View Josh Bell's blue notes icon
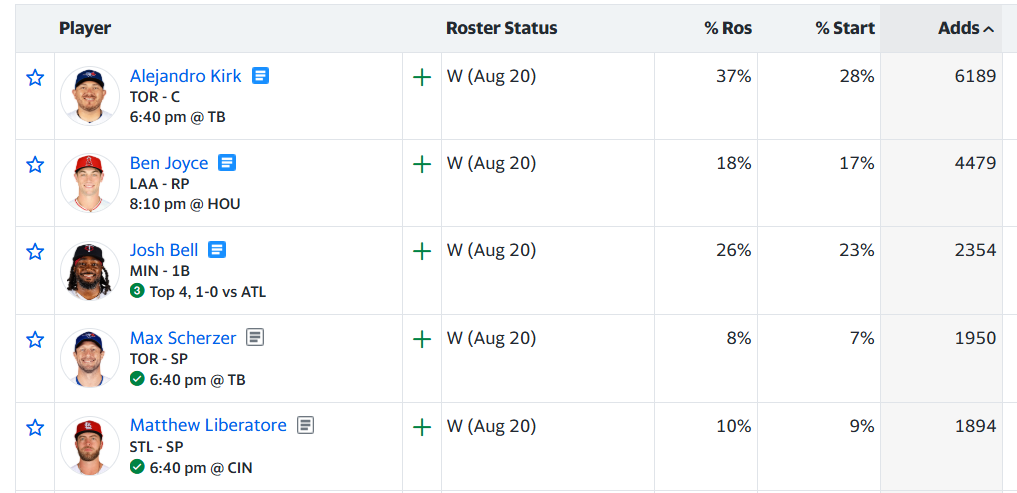This screenshot has height=493, width=1017. pos(217,250)
